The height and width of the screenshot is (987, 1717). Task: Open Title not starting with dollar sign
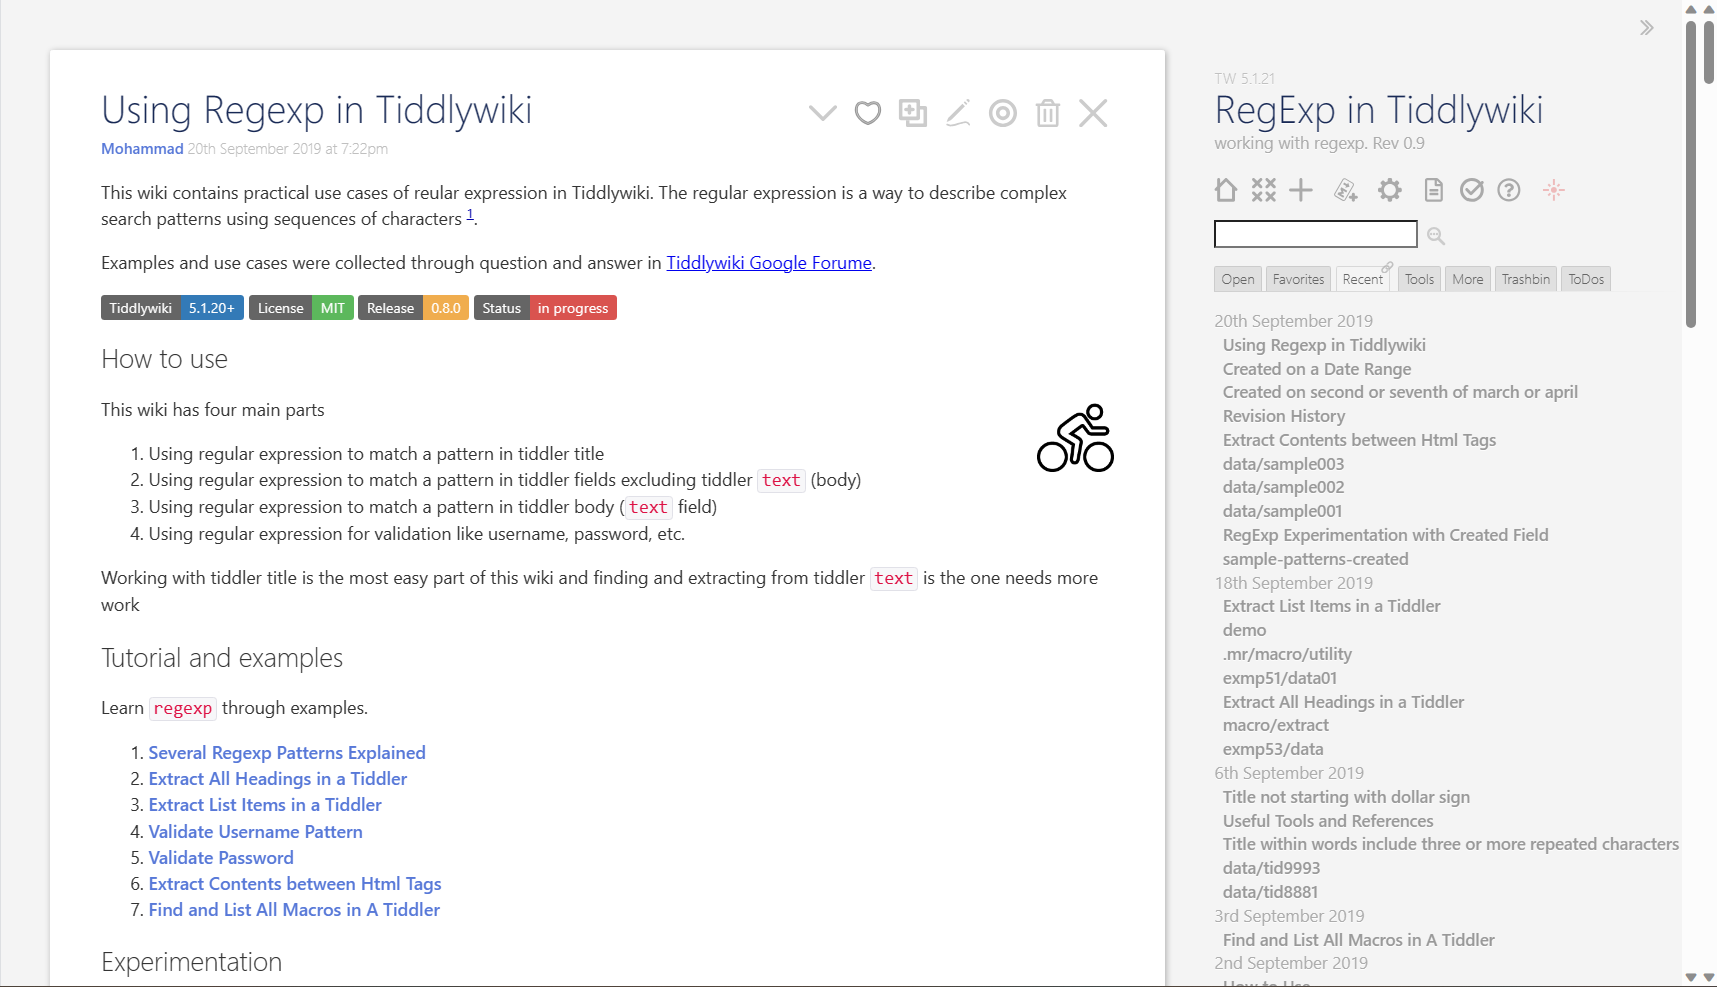point(1346,797)
